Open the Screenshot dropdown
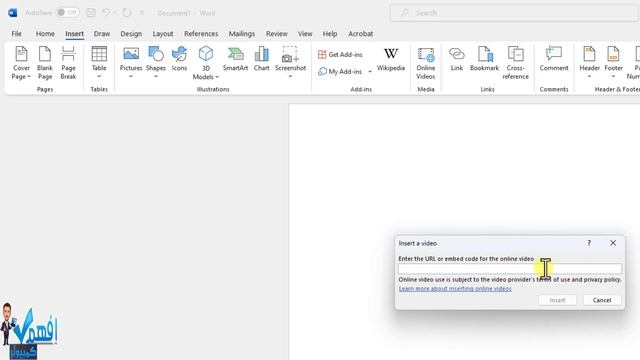 tap(290, 63)
